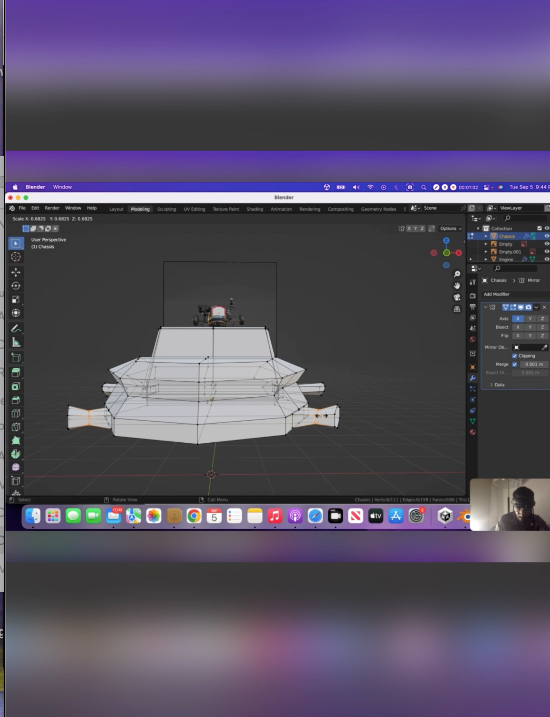Select the Annotate tool
Image resolution: width=550 pixels, height=717 pixels.
[x=16, y=329]
